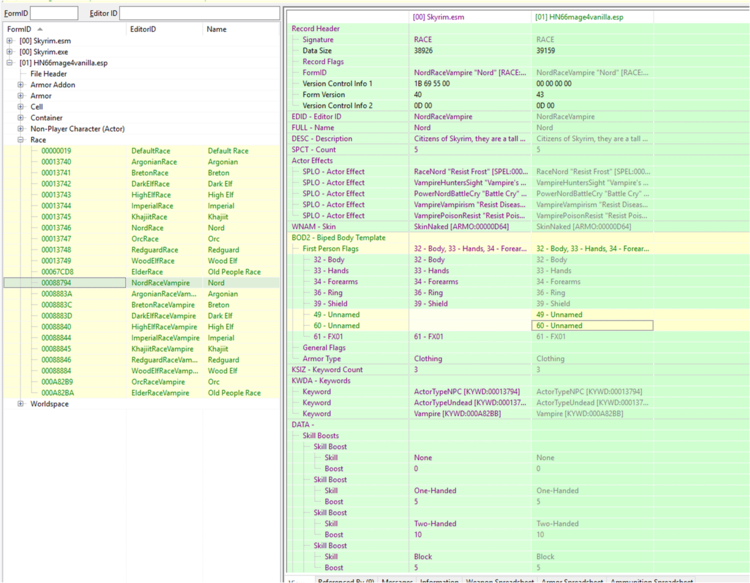
Task: Select File Header tree item
Action: (48, 74)
